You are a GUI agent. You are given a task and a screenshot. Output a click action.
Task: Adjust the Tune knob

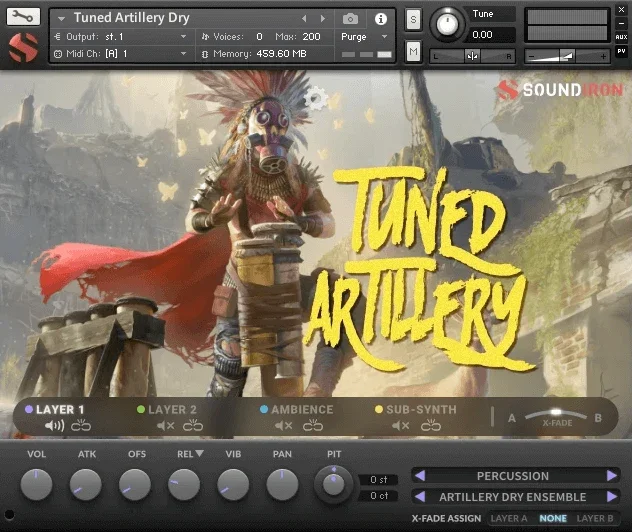(447, 24)
